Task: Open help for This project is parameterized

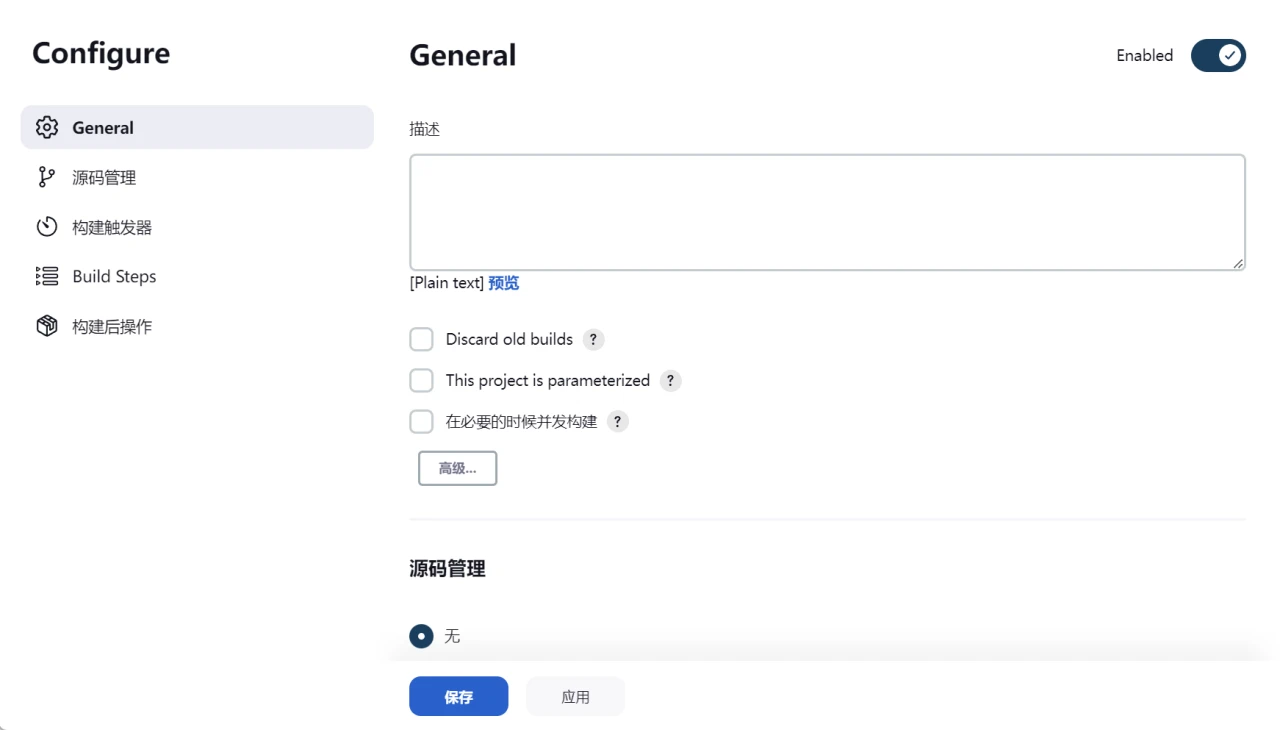Action: pyautogui.click(x=670, y=381)
